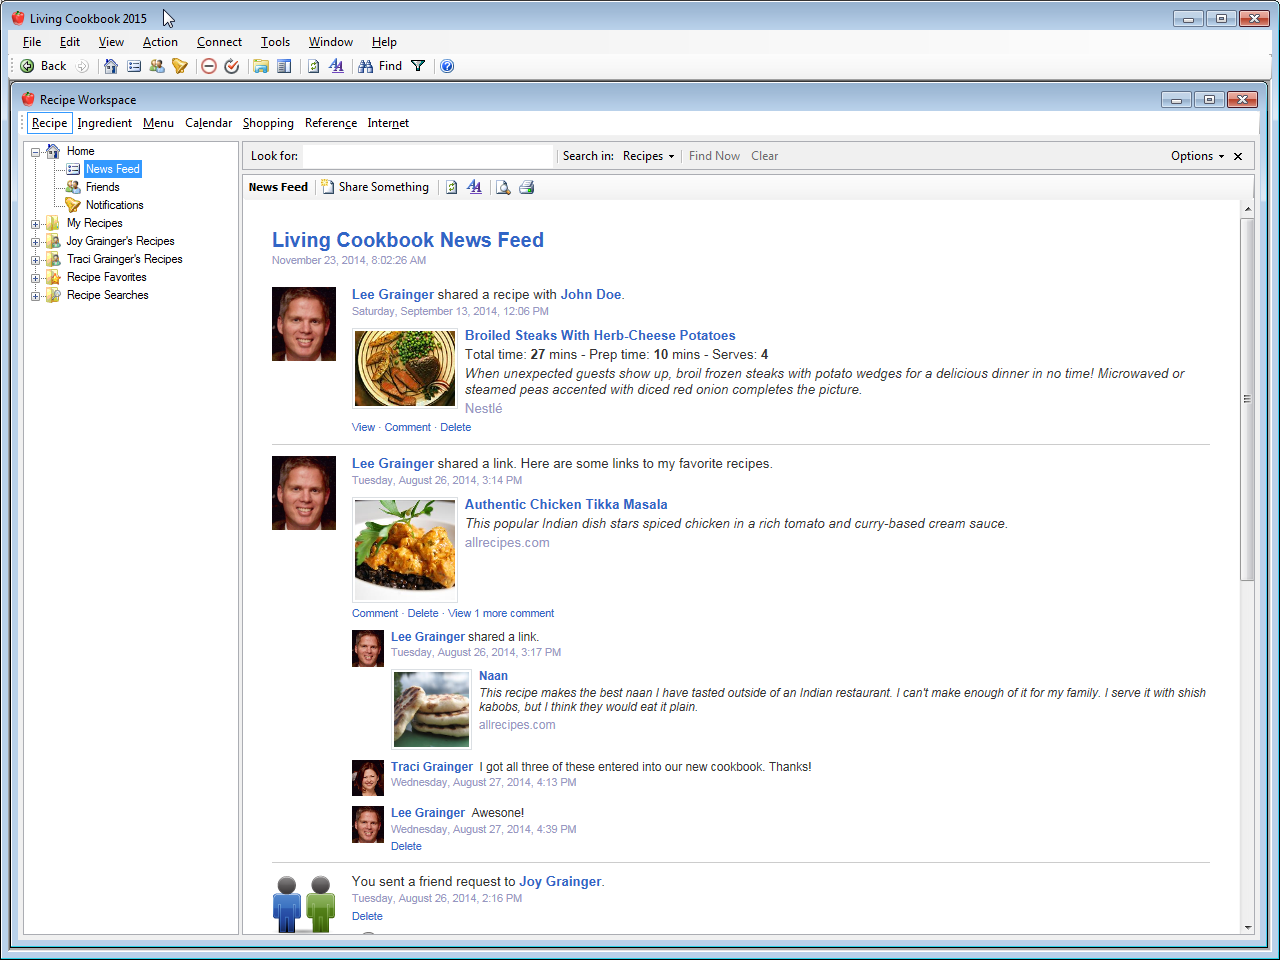
Task: Click the red circle minus toolbar icon
Action: [209, 66]
